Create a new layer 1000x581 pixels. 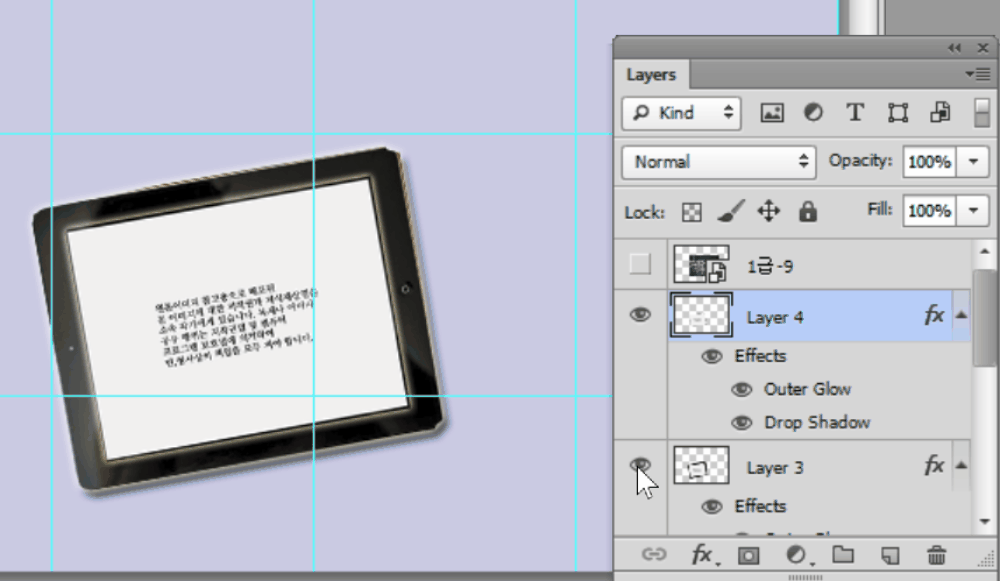pyautogui.click(x=890, y=555)
